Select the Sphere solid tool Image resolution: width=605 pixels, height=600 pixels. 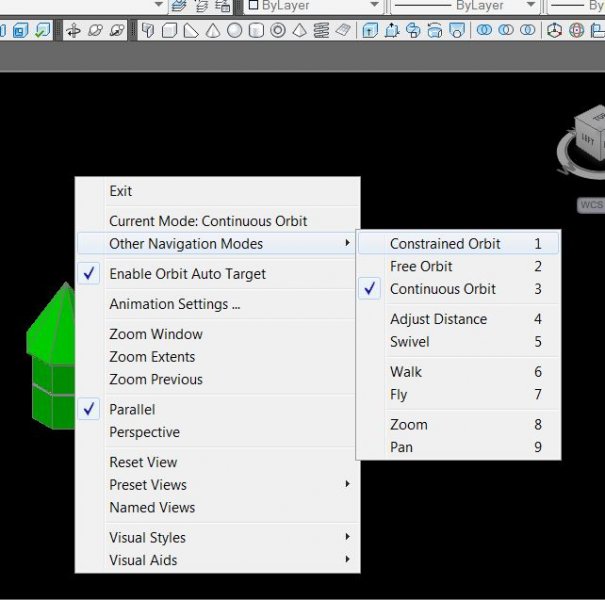[235, 30]
